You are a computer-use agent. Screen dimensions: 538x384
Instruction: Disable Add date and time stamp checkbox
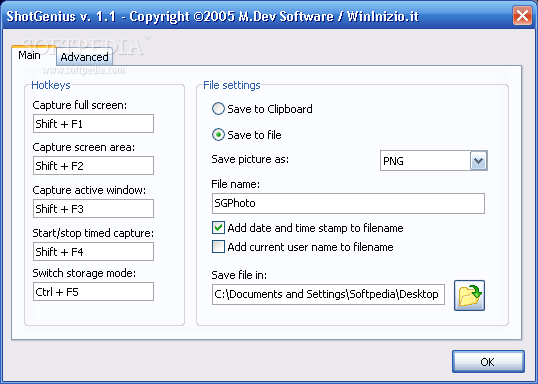218,228
